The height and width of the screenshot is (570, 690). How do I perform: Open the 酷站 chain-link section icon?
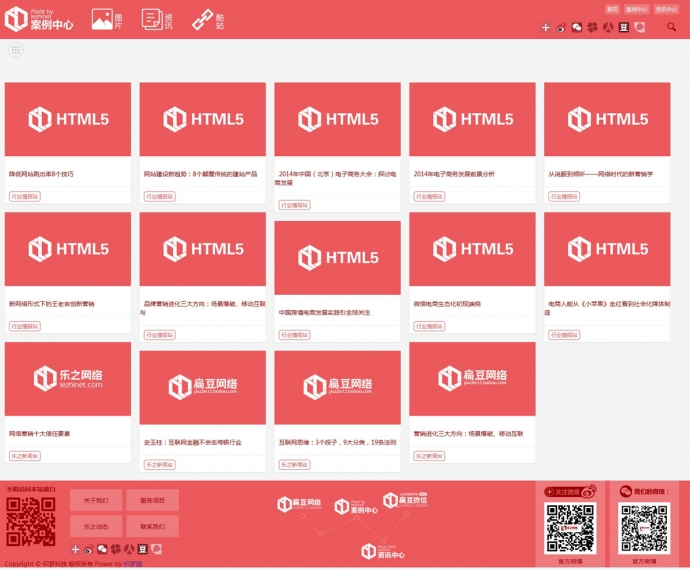pyautogui.click(x=208, y=20)
